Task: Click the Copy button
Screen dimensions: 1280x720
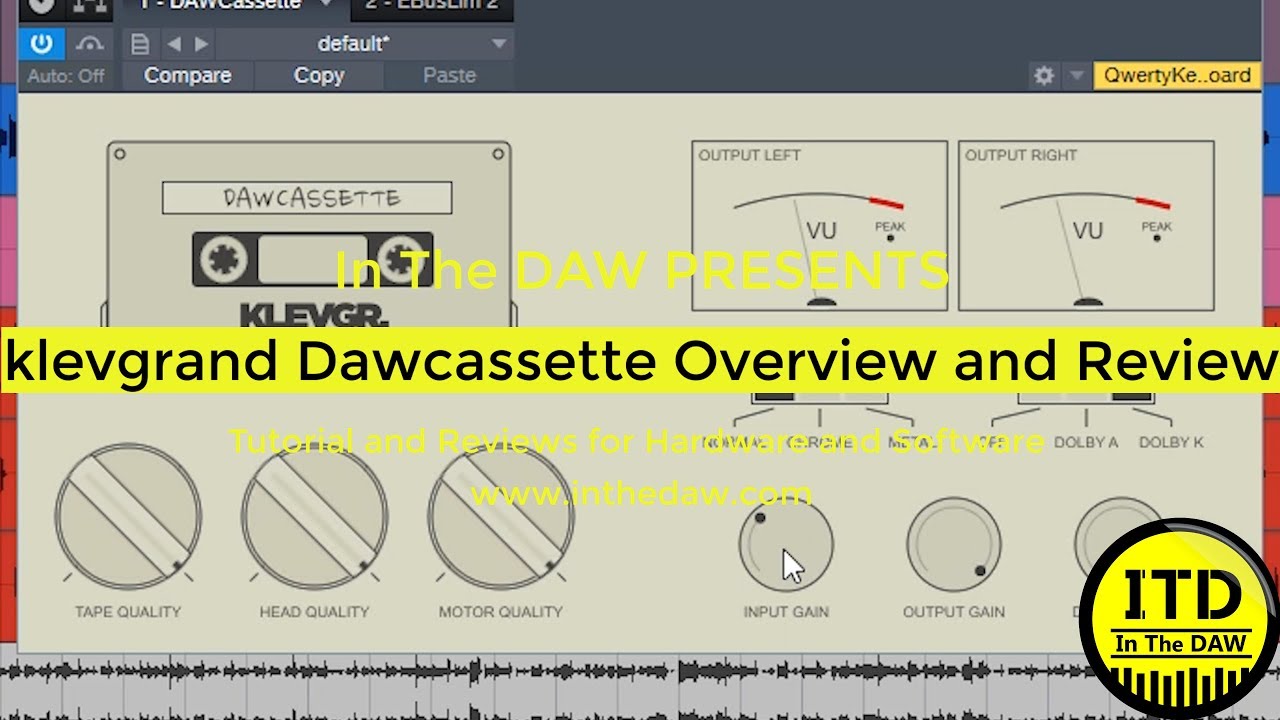Action: (319, 75)
